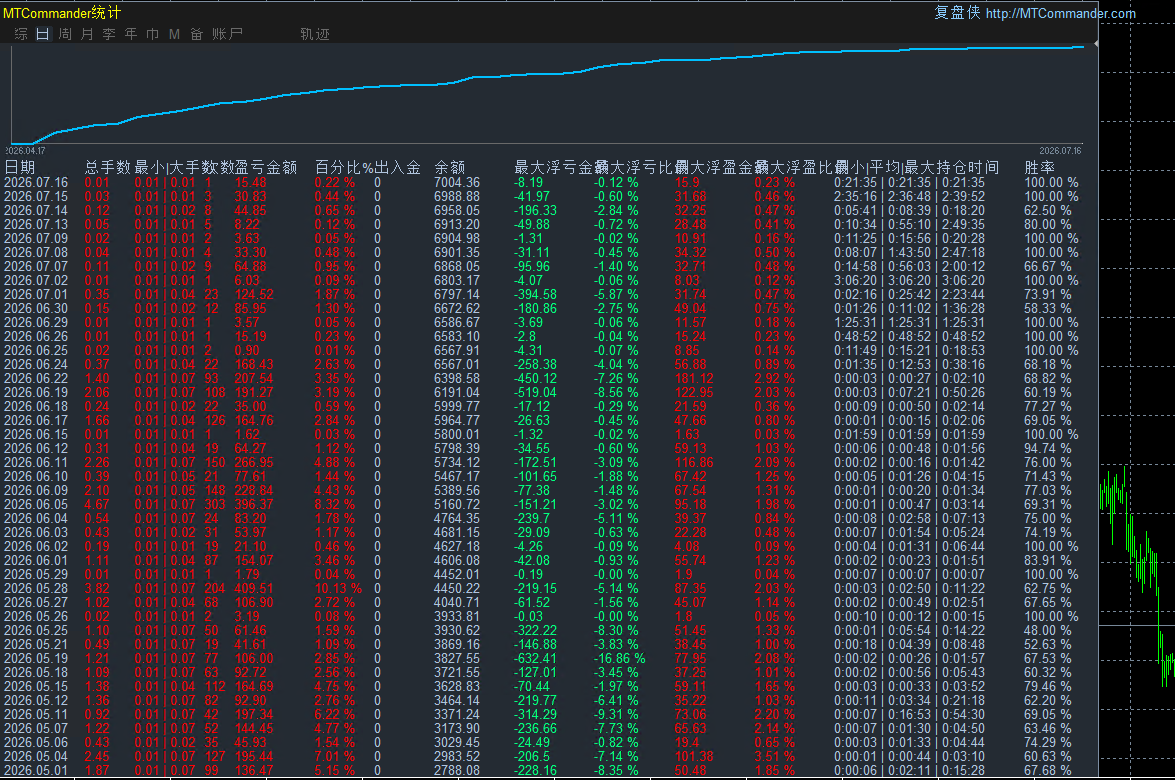Select the 季 quarterly tab
This screenshot has width=1175, height=780.
(x=109, y=34)
